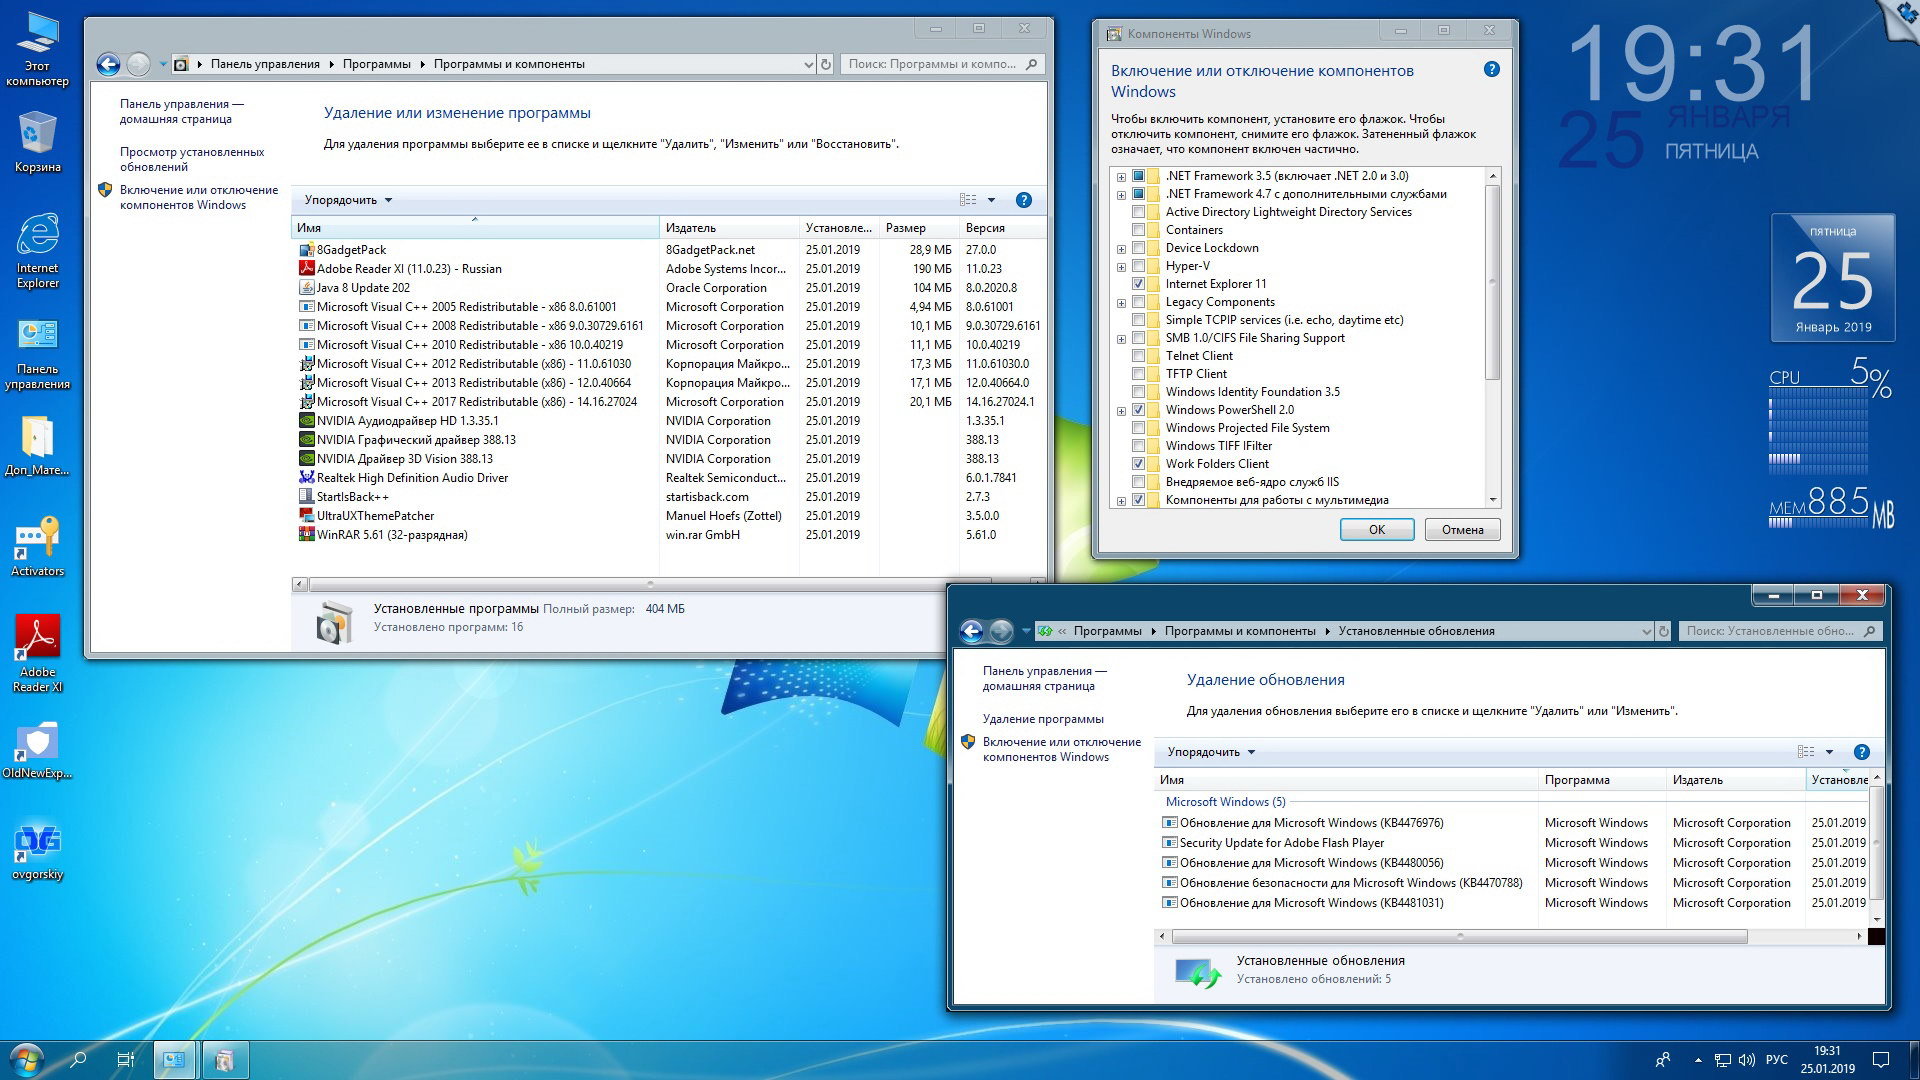Click Отмена button in Windows components dialog

(1460, 530)
